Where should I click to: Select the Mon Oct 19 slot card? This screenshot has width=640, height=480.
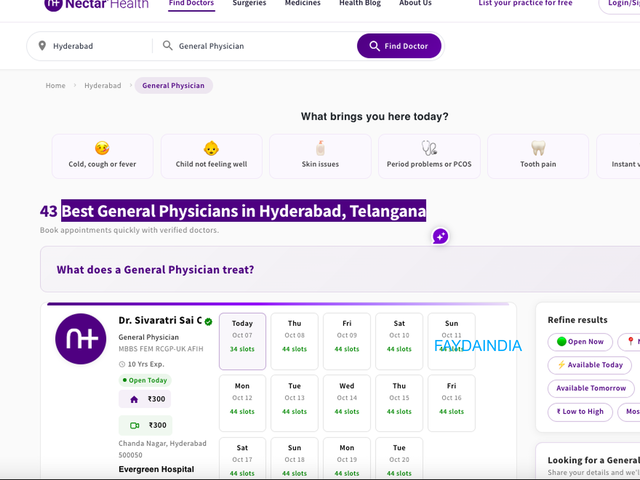click(x=347, y=458)
